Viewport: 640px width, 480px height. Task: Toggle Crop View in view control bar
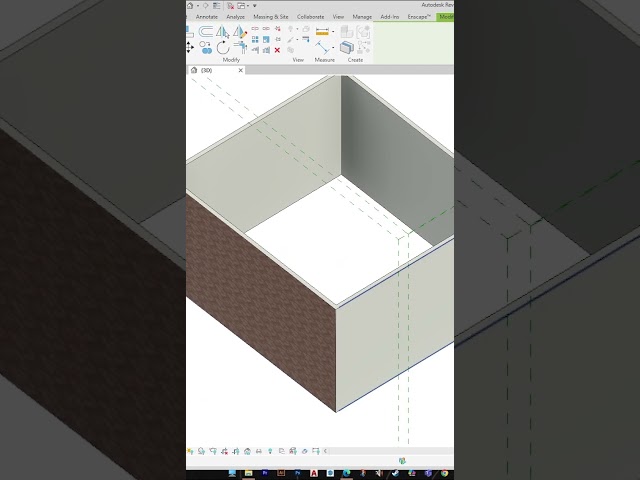coord(224,451)
